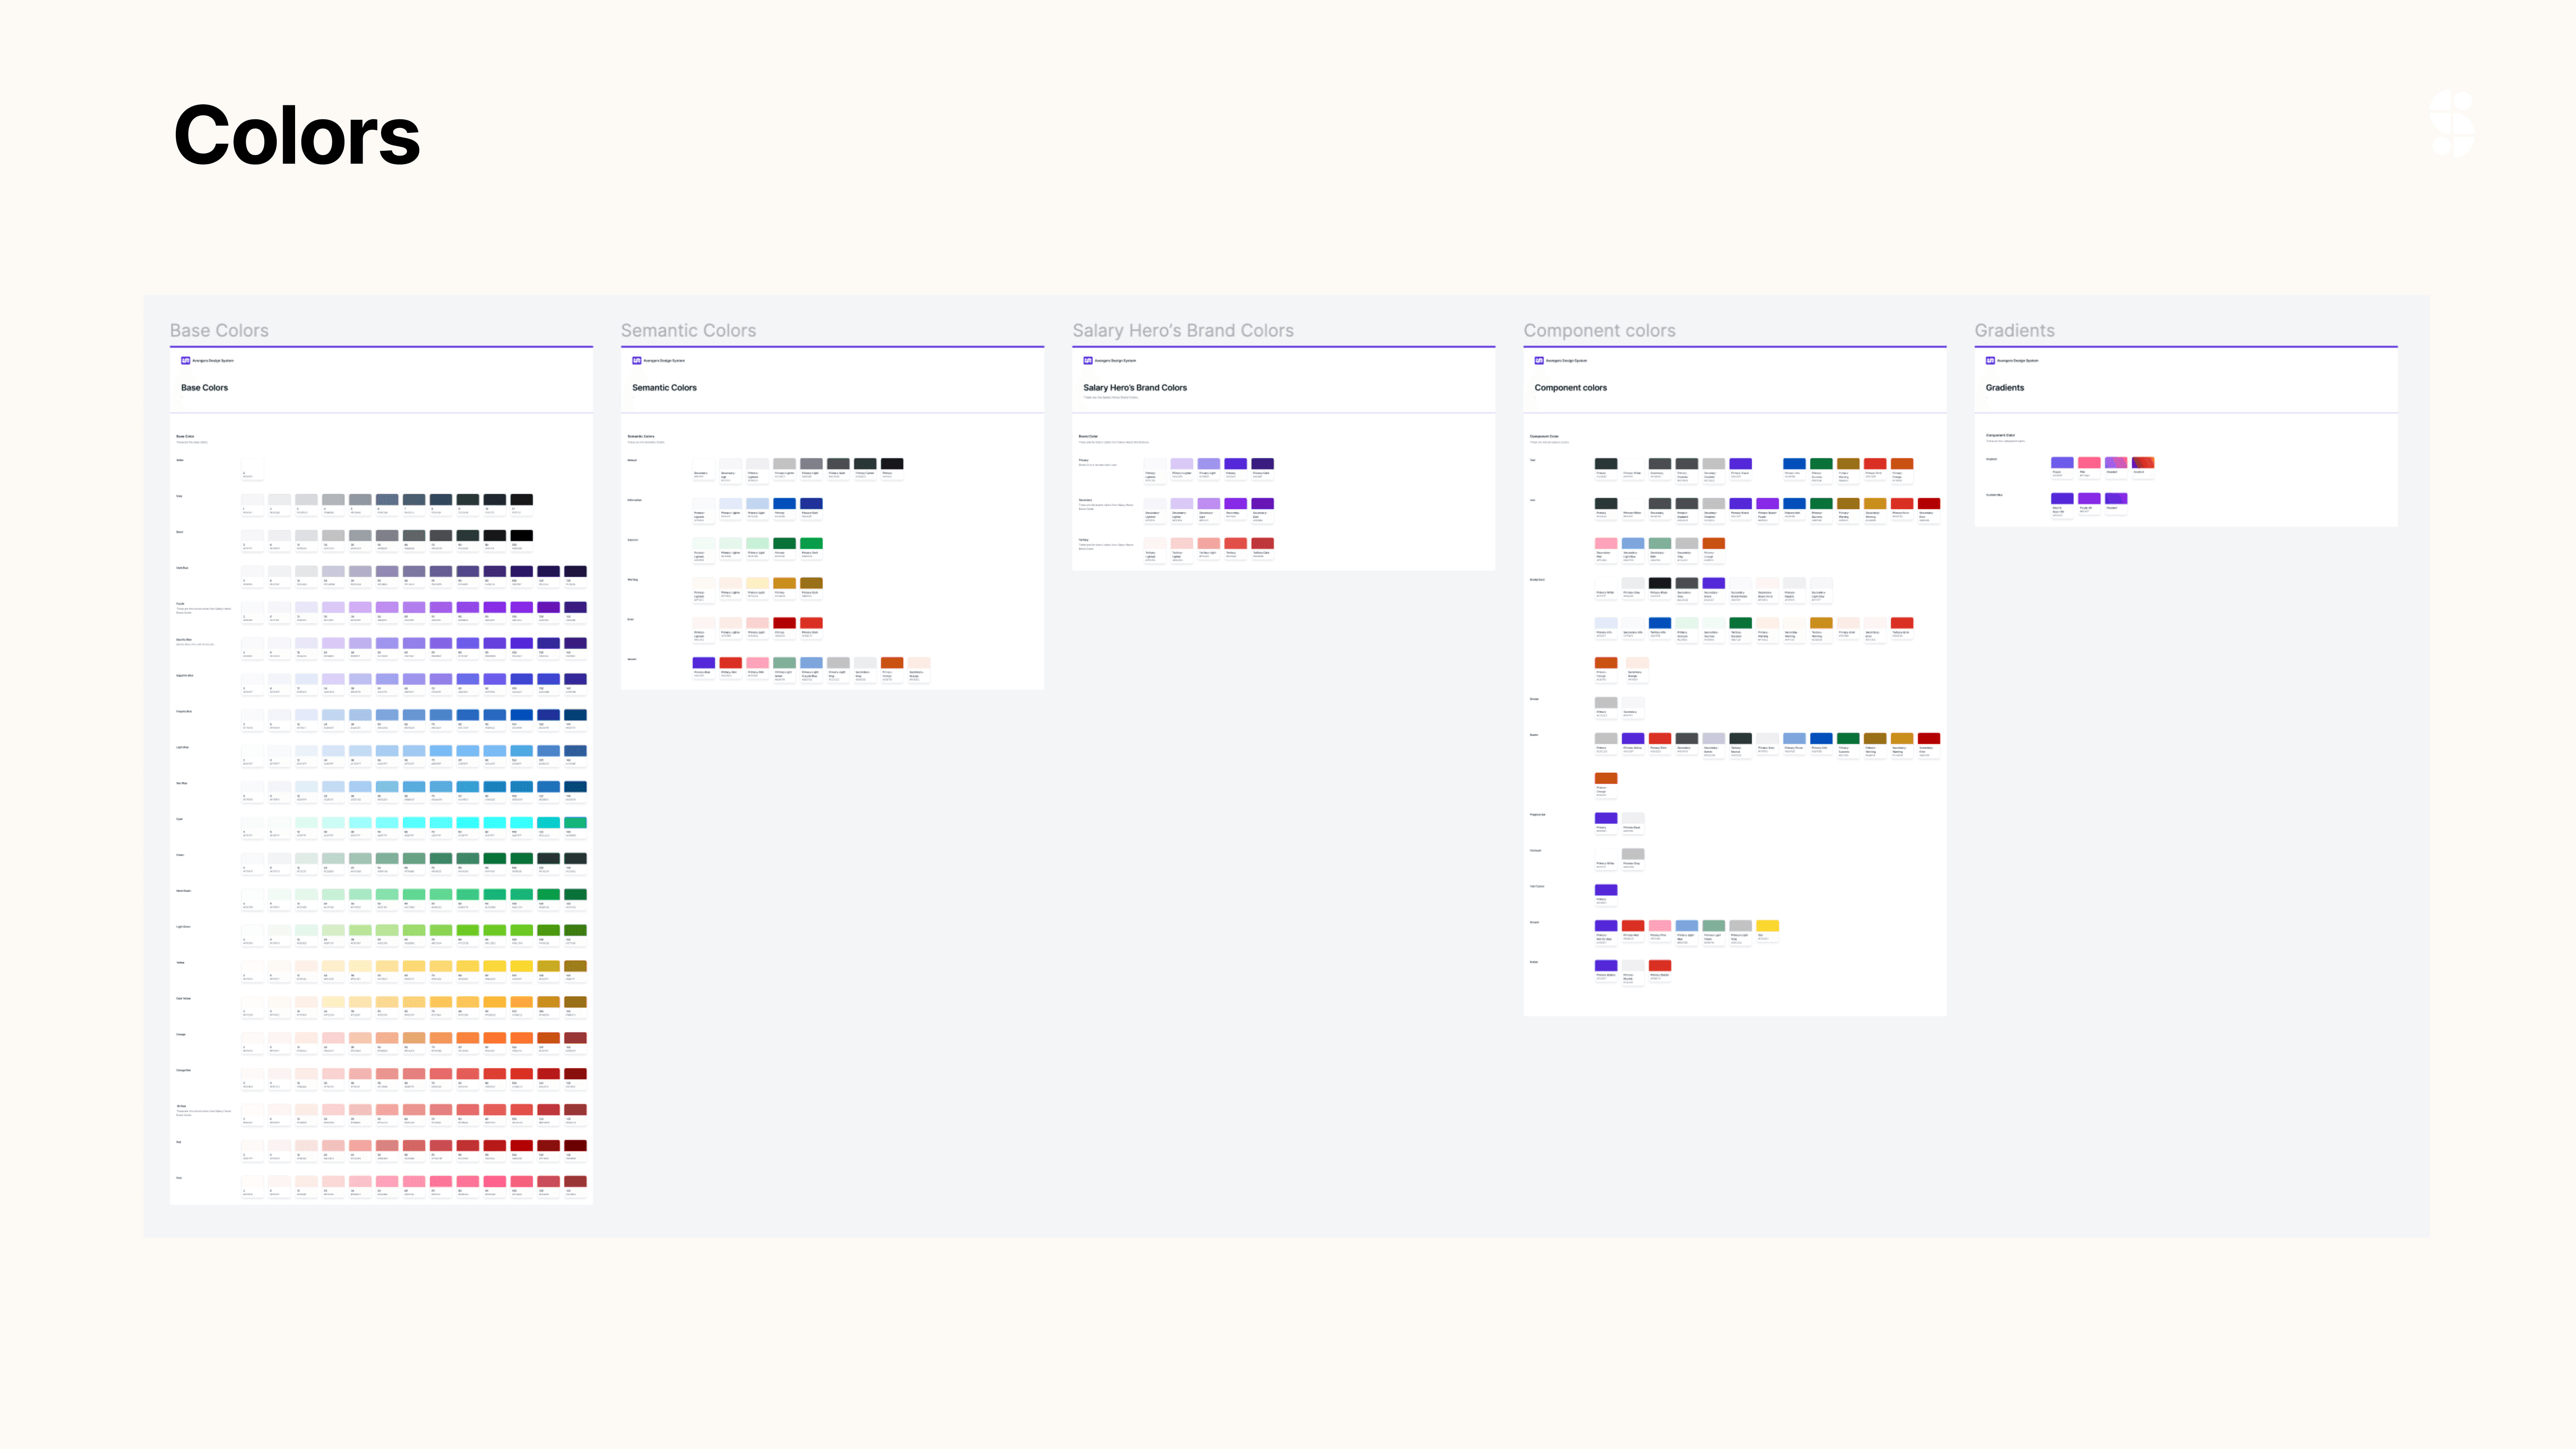The width and height of the screenshot is (2576, 1449).
Task: Pick the Primary-Orange swatch in Component Text row
Action: click(1902, 464)
